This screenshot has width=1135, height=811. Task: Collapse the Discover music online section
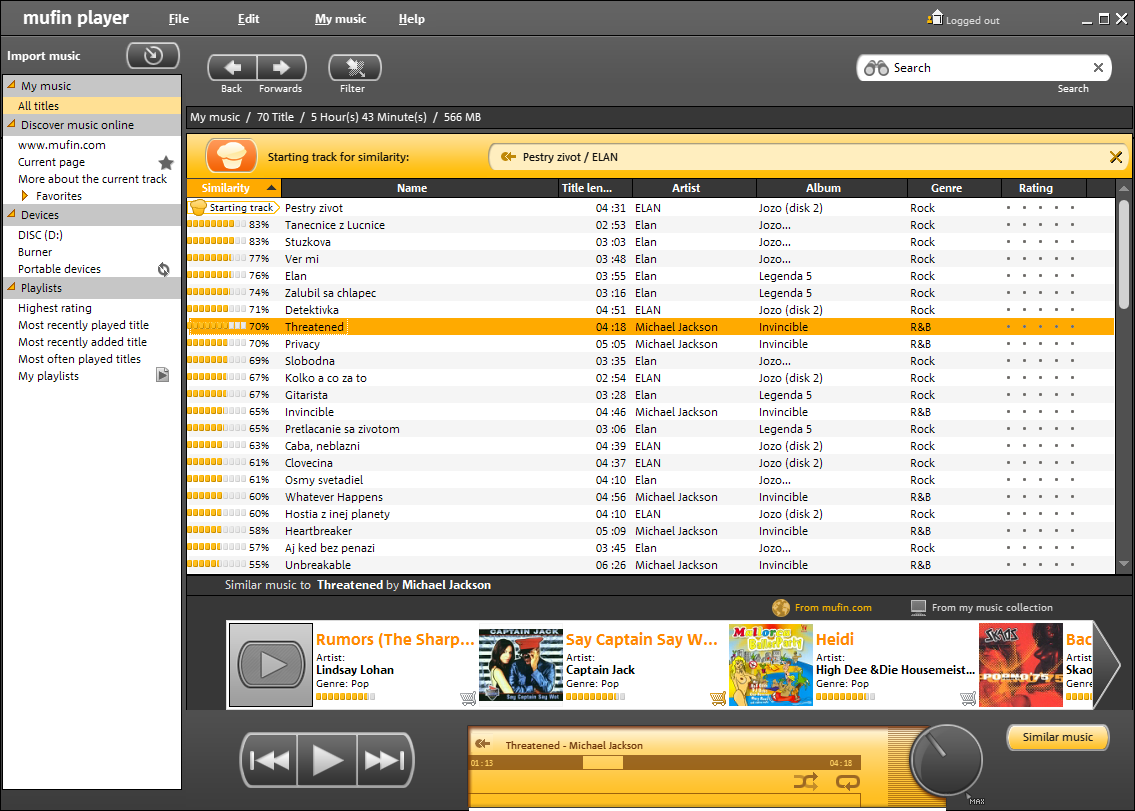[x=12, y=124]
